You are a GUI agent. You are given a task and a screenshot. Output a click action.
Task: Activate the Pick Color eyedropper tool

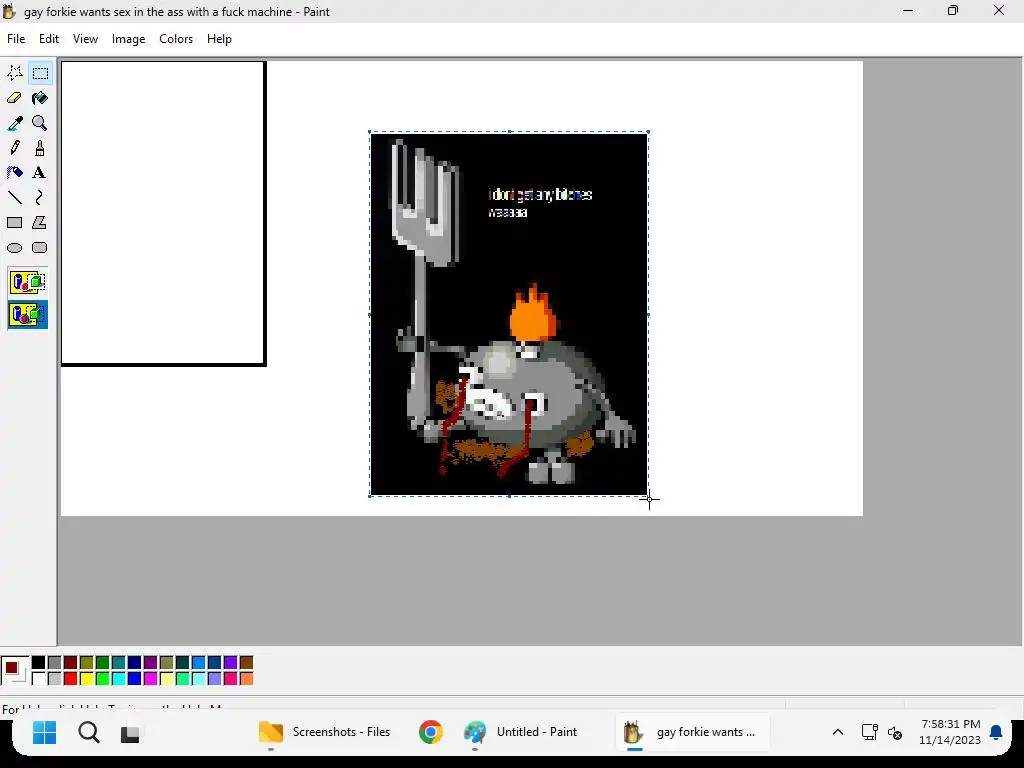[15, 123]
